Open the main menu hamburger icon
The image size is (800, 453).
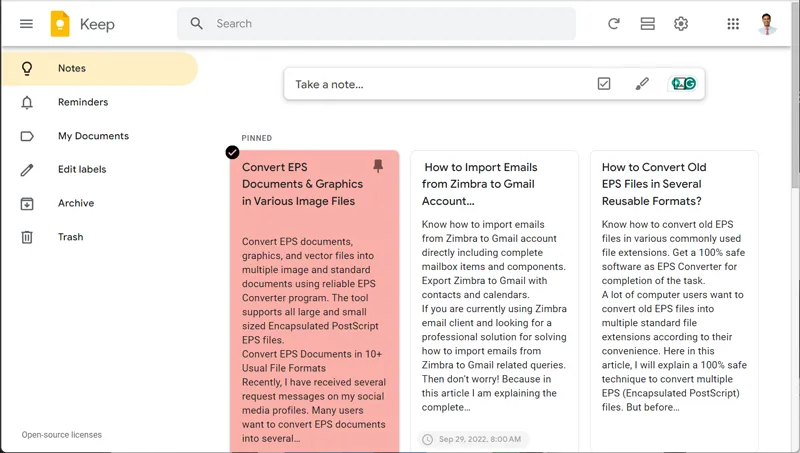coord(26,24)
